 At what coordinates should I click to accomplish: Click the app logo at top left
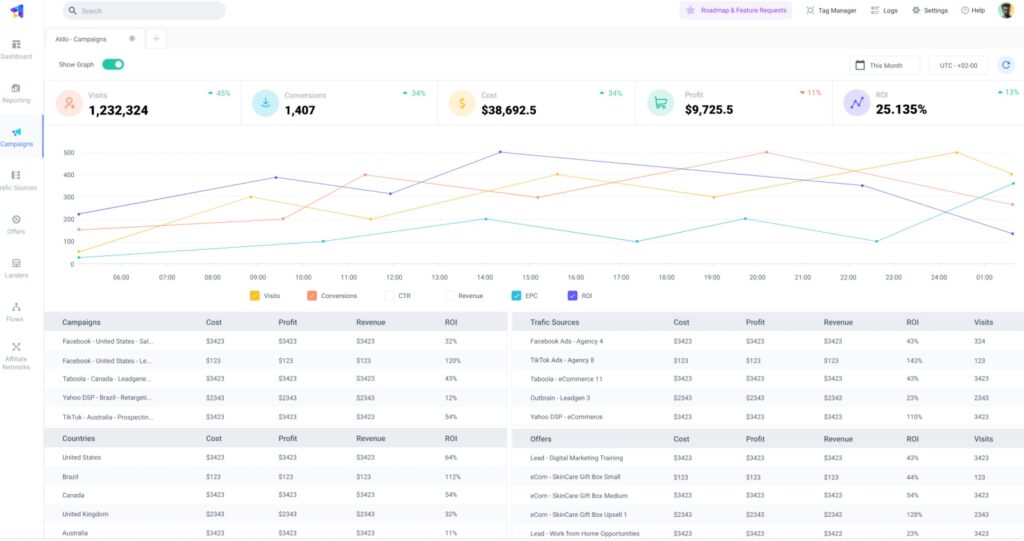[x=17, y=10]
